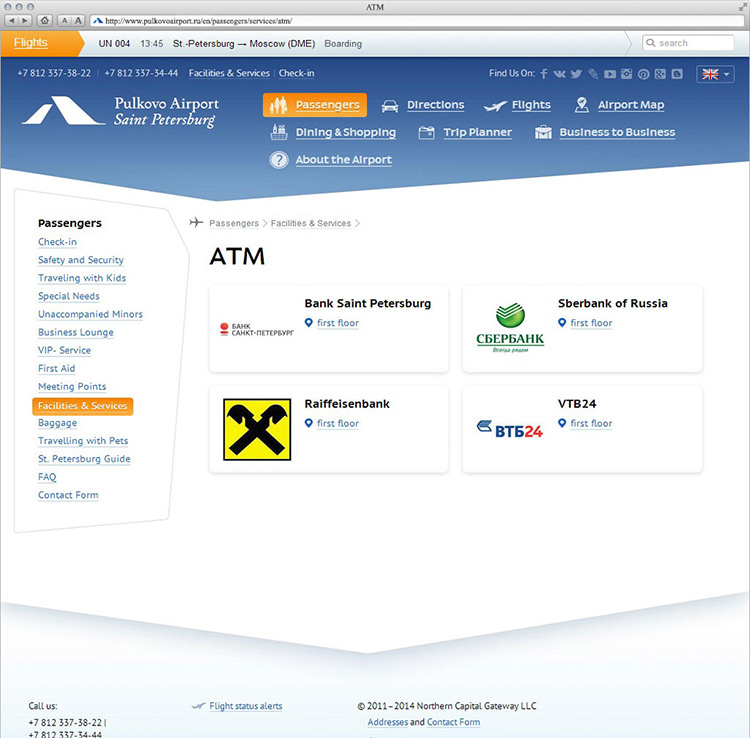Open the Safety and Security sidebar link
This screenshot has width=750, height=738.
click(81, 260)
